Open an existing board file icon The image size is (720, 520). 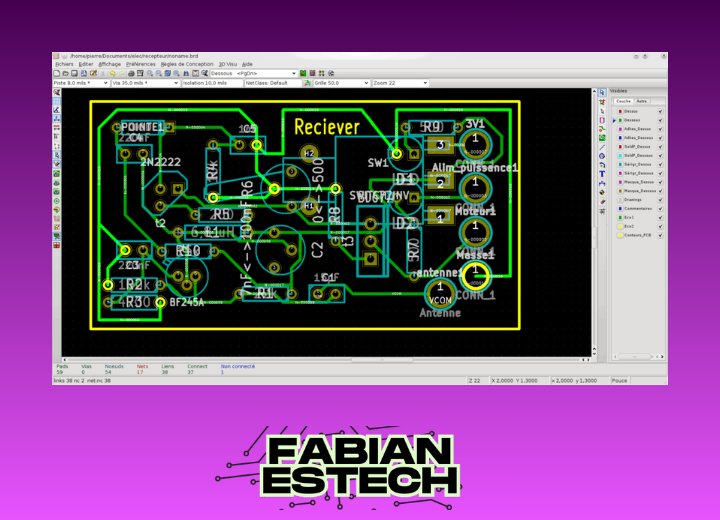tap(66, 73)
